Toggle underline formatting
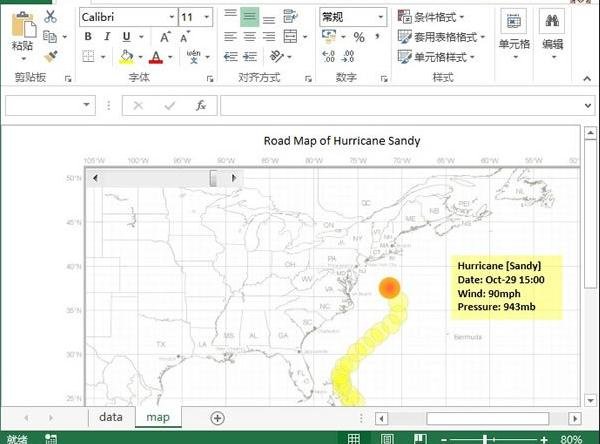 tap(126, 37)
